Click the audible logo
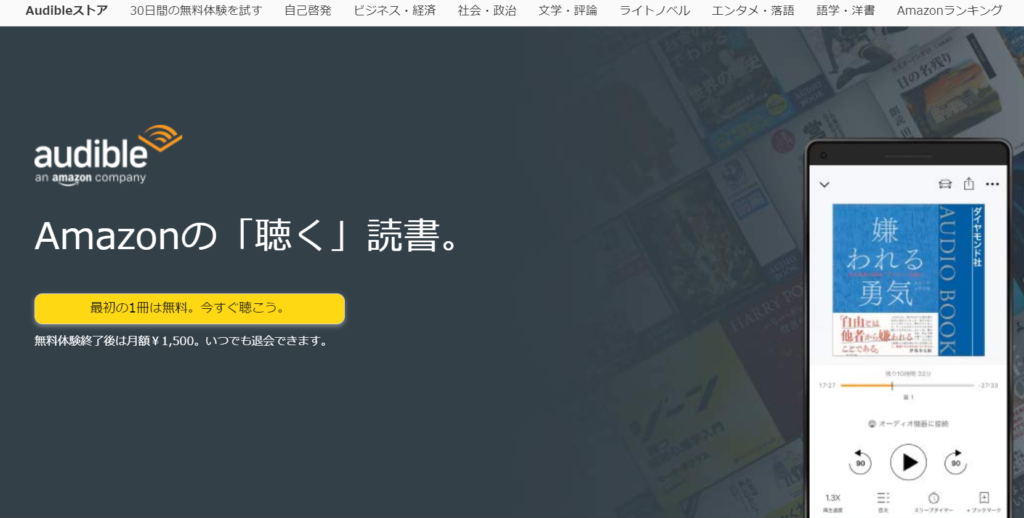This screenshot has width=1024, height=518. [x=108, y=155]
